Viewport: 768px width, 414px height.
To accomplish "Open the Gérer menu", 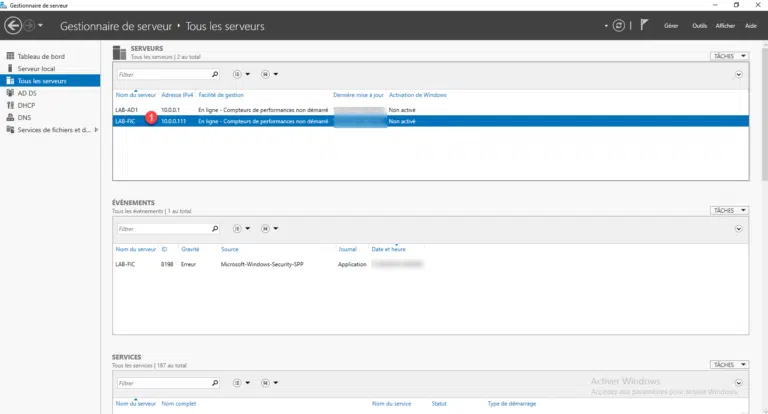I will tap(671, 25).
